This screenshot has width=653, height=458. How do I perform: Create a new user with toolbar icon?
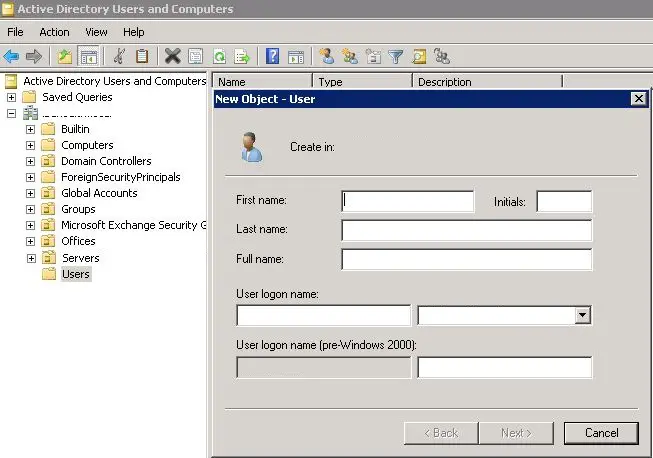[326, 56]
